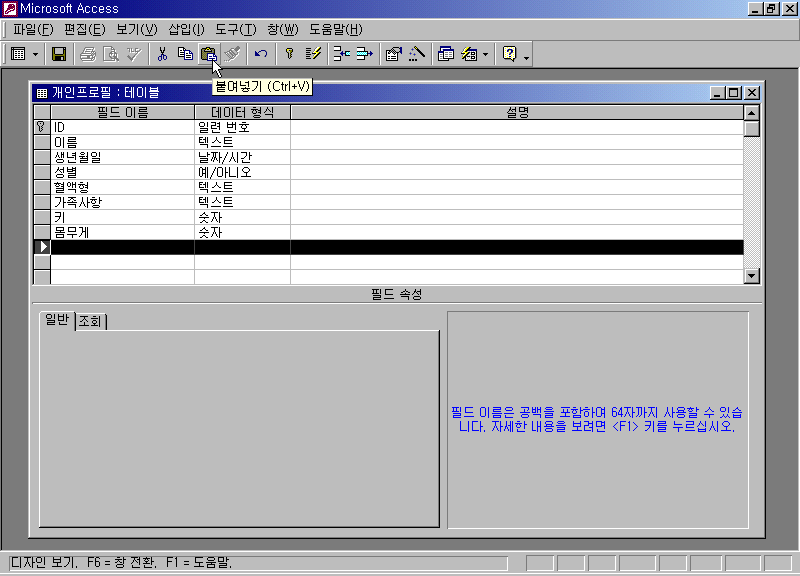The image size is (800, 576).
Task: Click the Microsoft Access title bar icon
Action: point(10,8)
